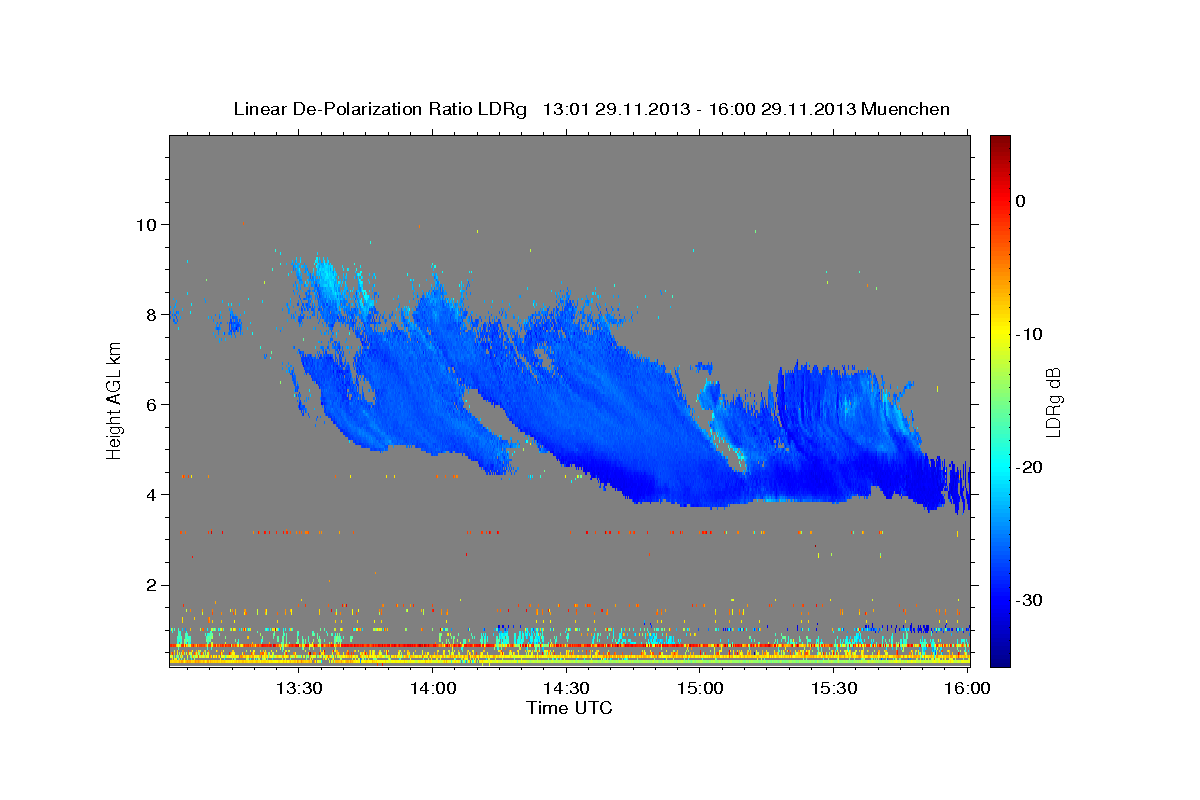Image resolution: width=1200 pixels, height=800 pixels.
Task: Click the 16:00 time tick label
Action: coord(967,688)
